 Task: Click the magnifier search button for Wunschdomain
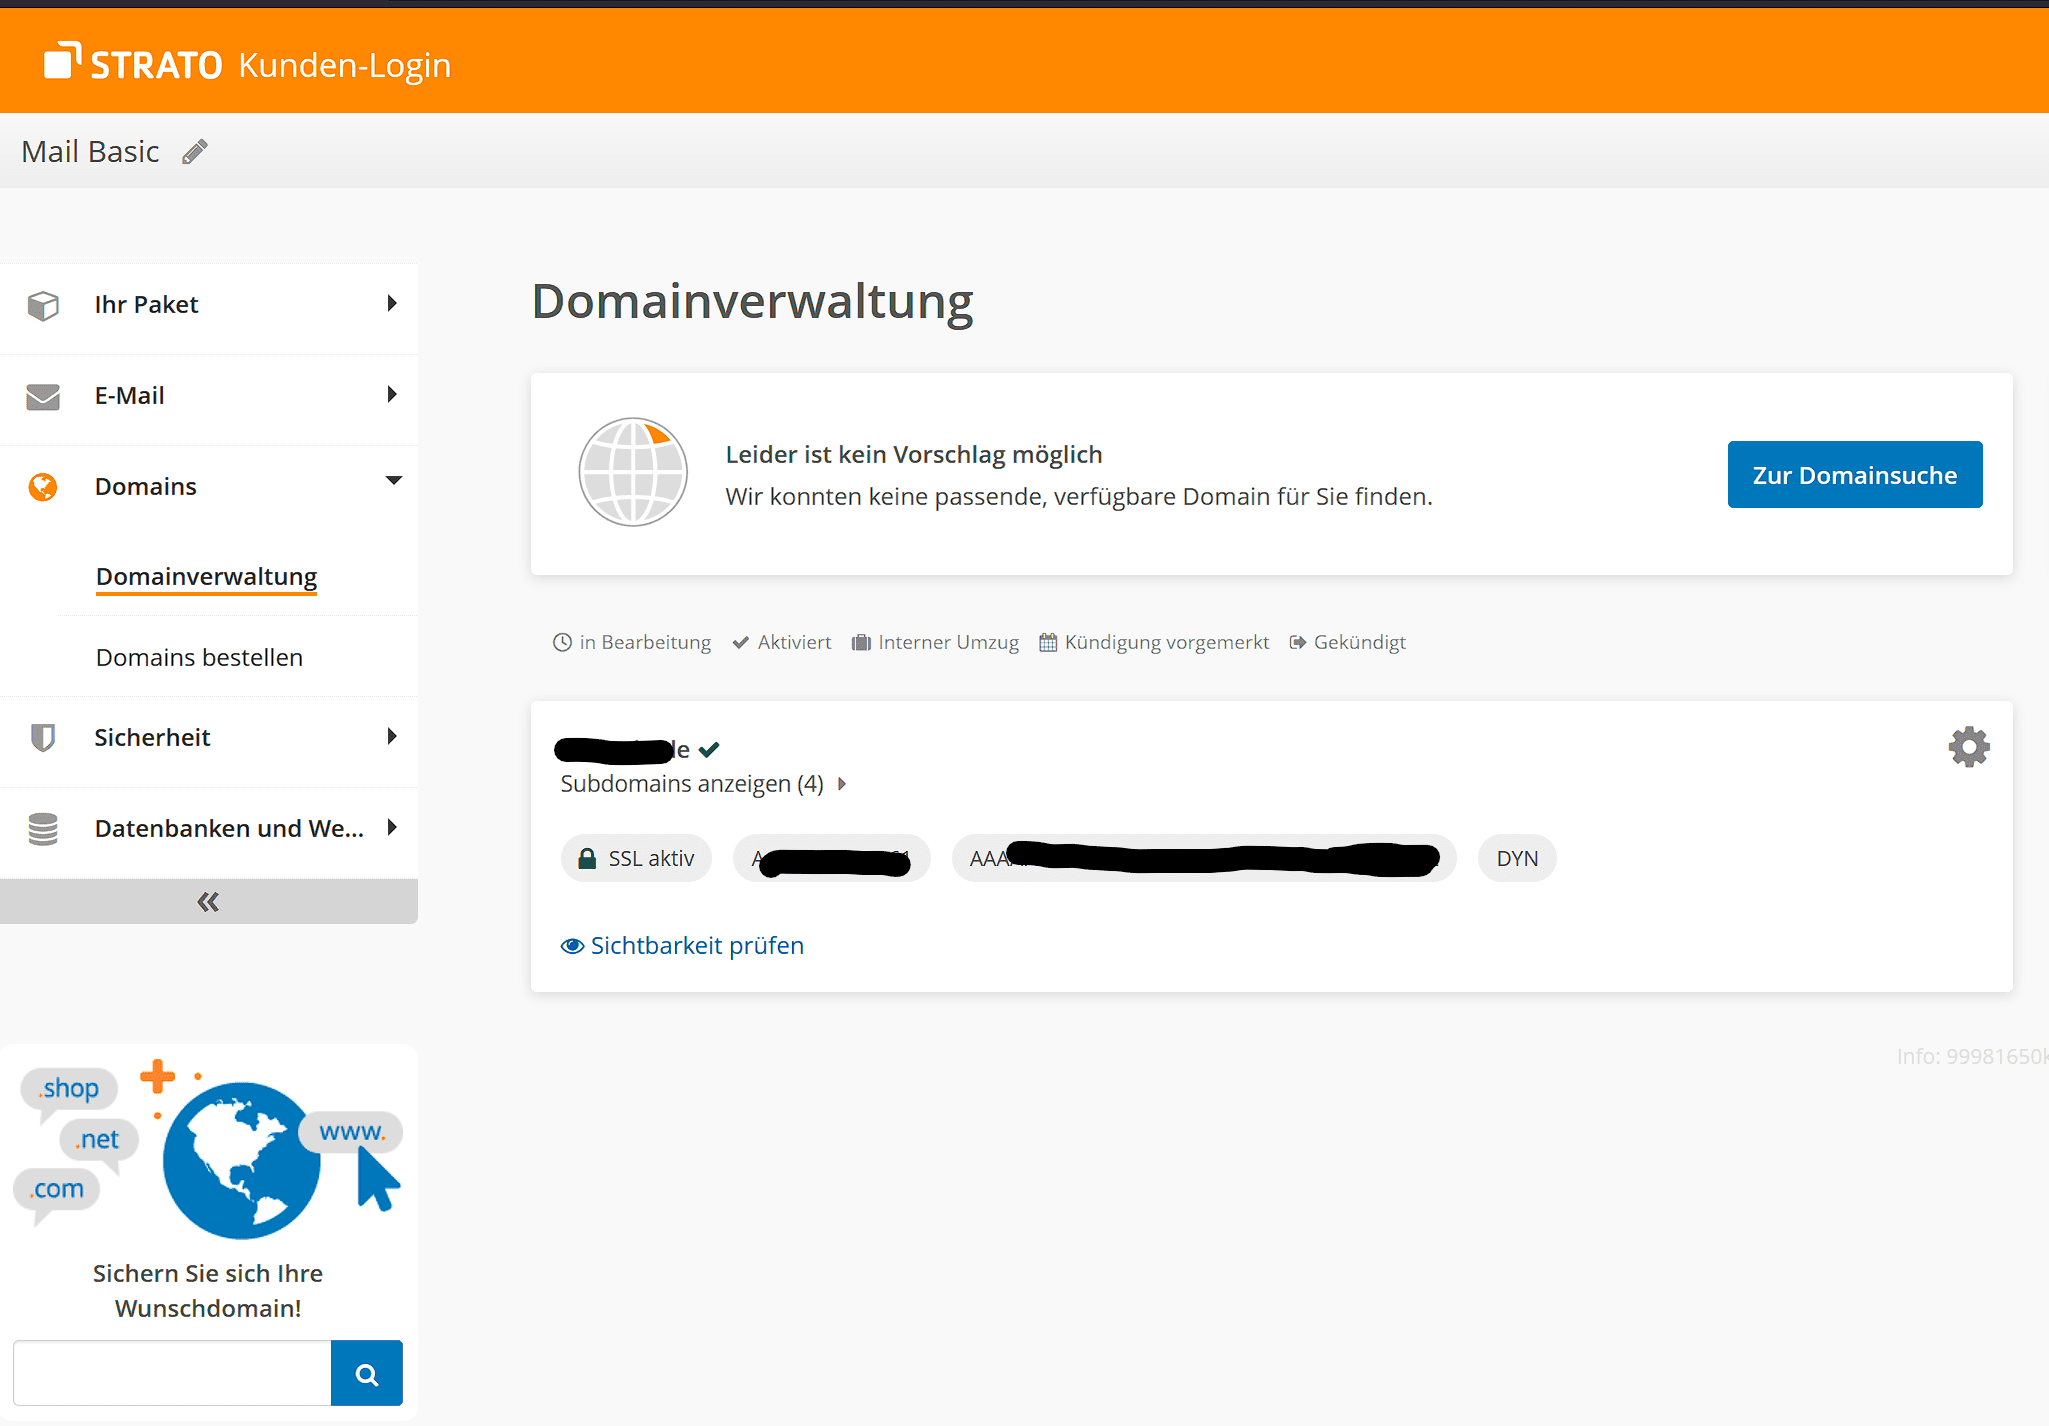(x=366, y=1374)
